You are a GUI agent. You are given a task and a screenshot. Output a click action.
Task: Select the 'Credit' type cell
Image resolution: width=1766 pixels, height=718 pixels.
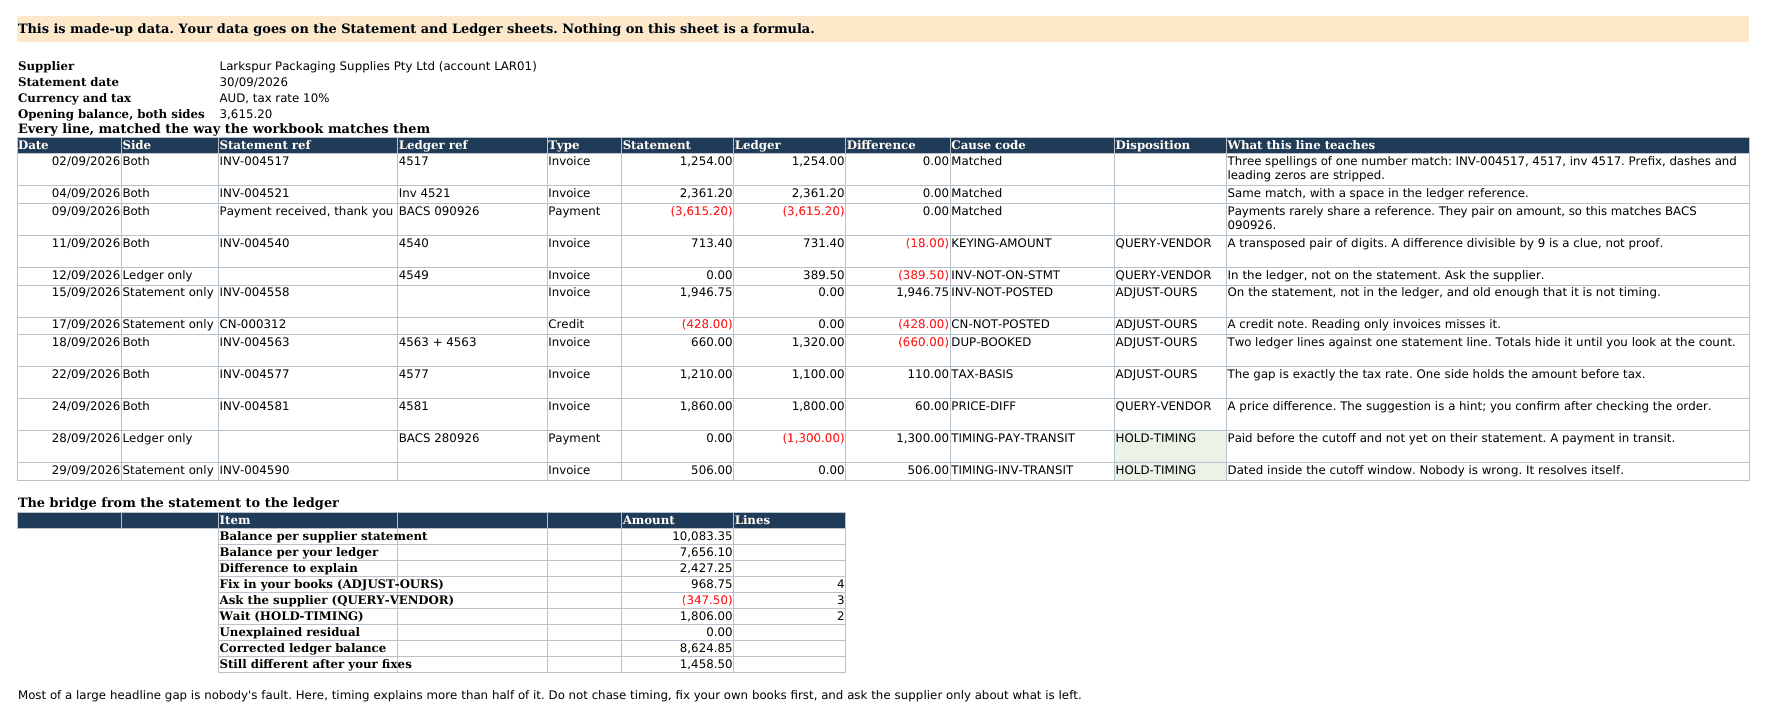584,324
